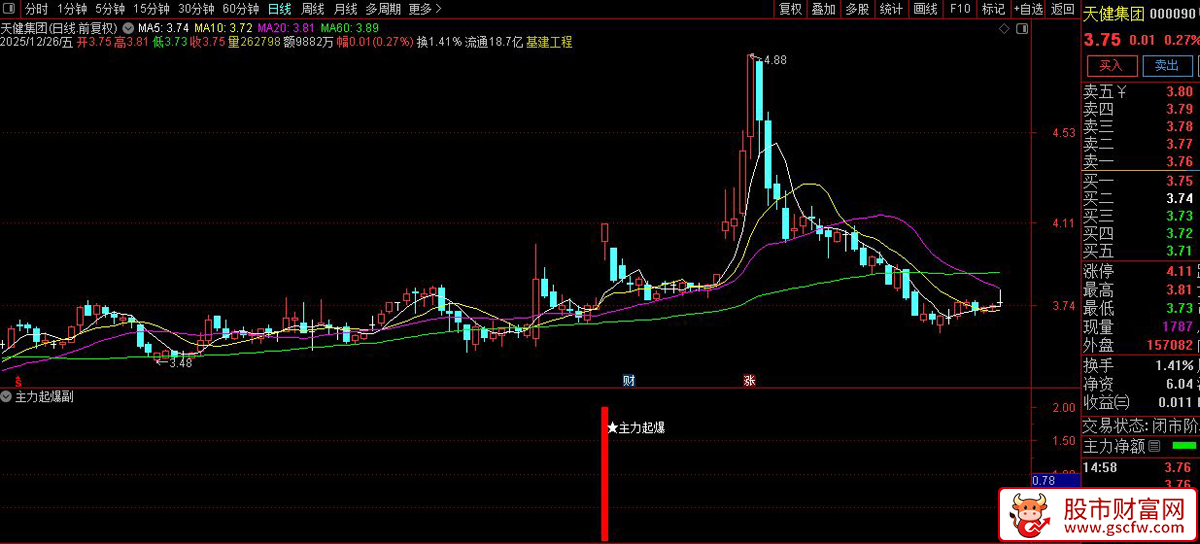Open the 主力净额 list icon
Screen dimensions: 1200x544
point(1153,445)
